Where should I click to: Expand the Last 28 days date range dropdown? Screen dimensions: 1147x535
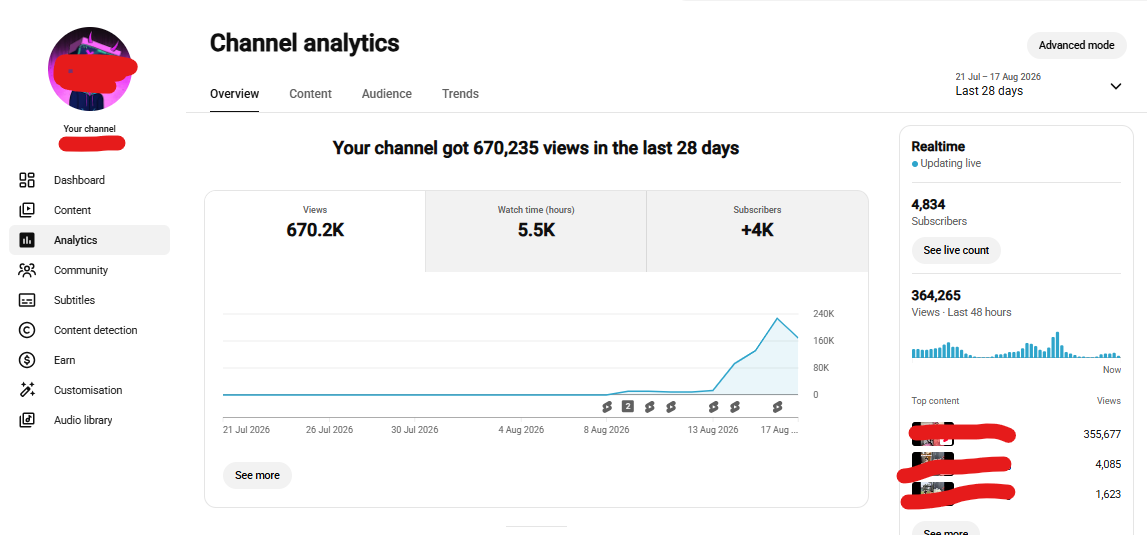pos(1039,85)
